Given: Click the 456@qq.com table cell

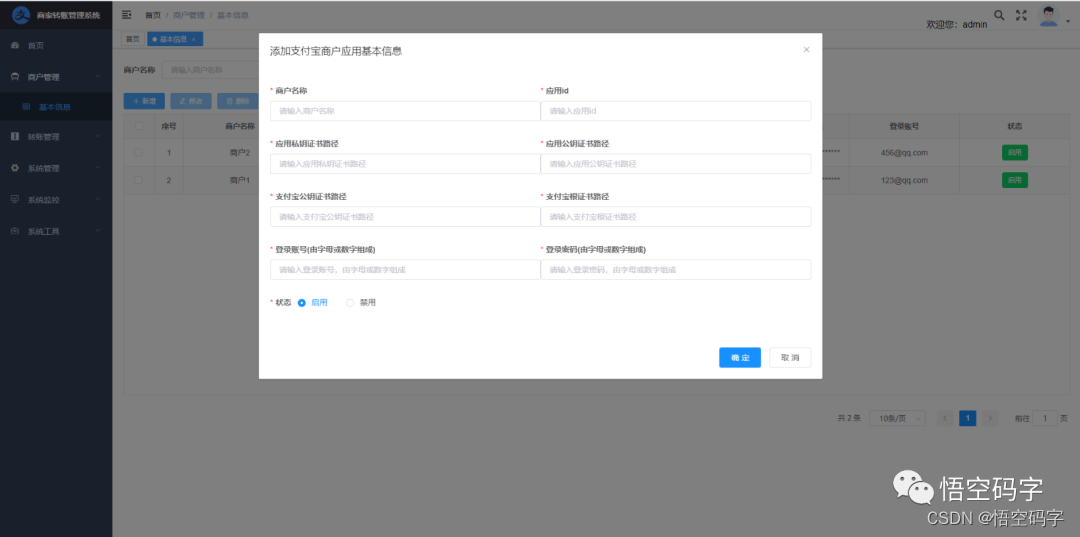Looking at the screenshot, I should tap(904, 153).
